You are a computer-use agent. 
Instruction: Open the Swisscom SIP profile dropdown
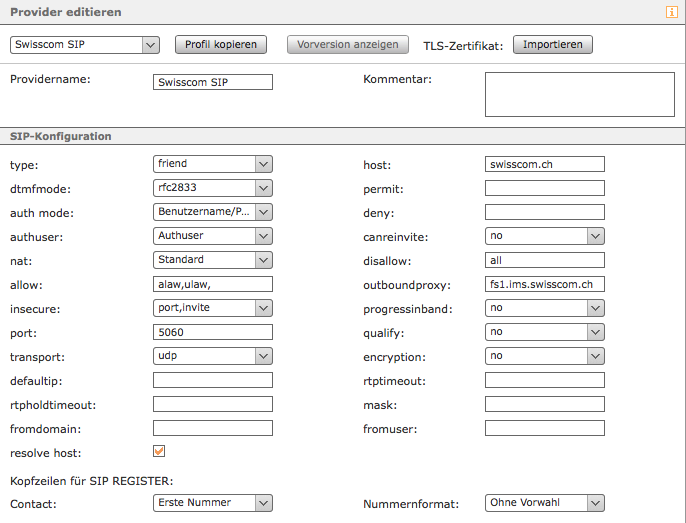coord(84,44)
